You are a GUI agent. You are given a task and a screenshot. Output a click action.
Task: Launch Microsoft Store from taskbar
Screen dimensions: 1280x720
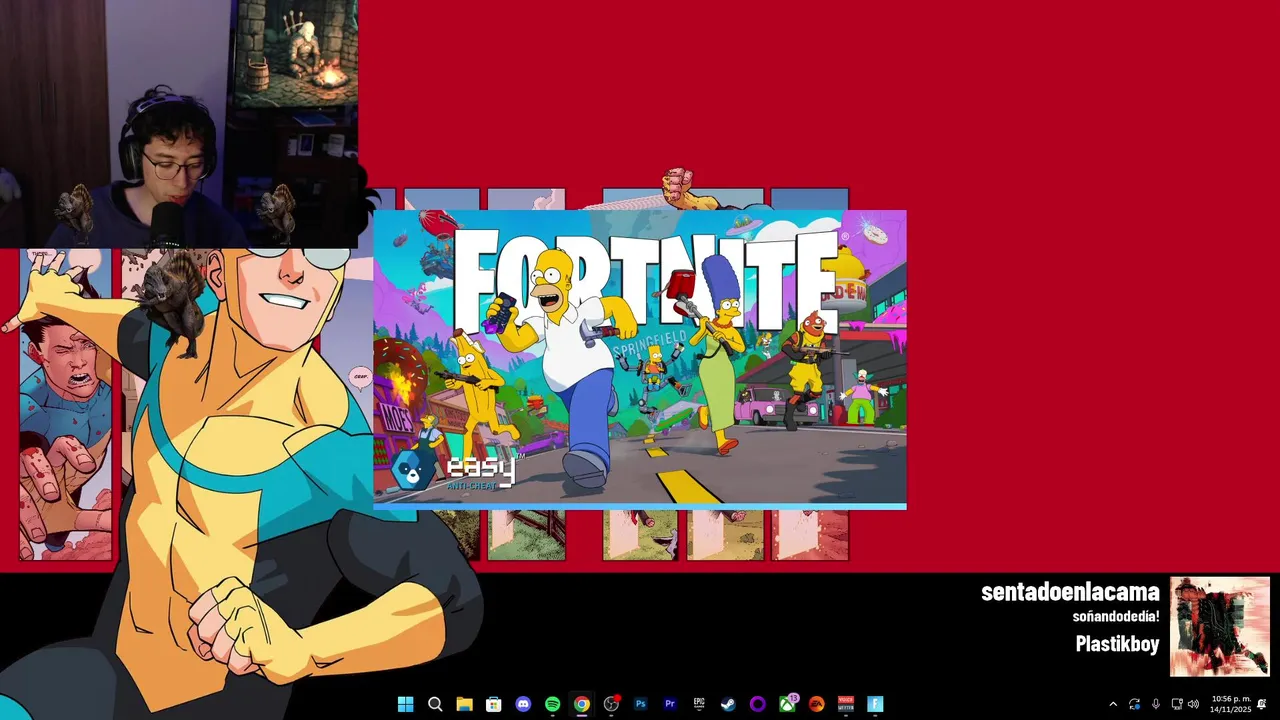pyautogui.click(x=493, y=704)
